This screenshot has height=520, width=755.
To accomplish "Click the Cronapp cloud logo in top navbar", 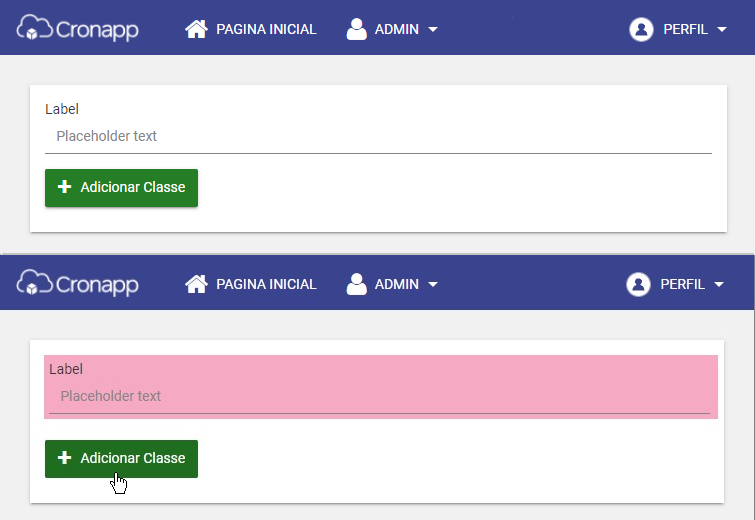I will click(78, 28).
